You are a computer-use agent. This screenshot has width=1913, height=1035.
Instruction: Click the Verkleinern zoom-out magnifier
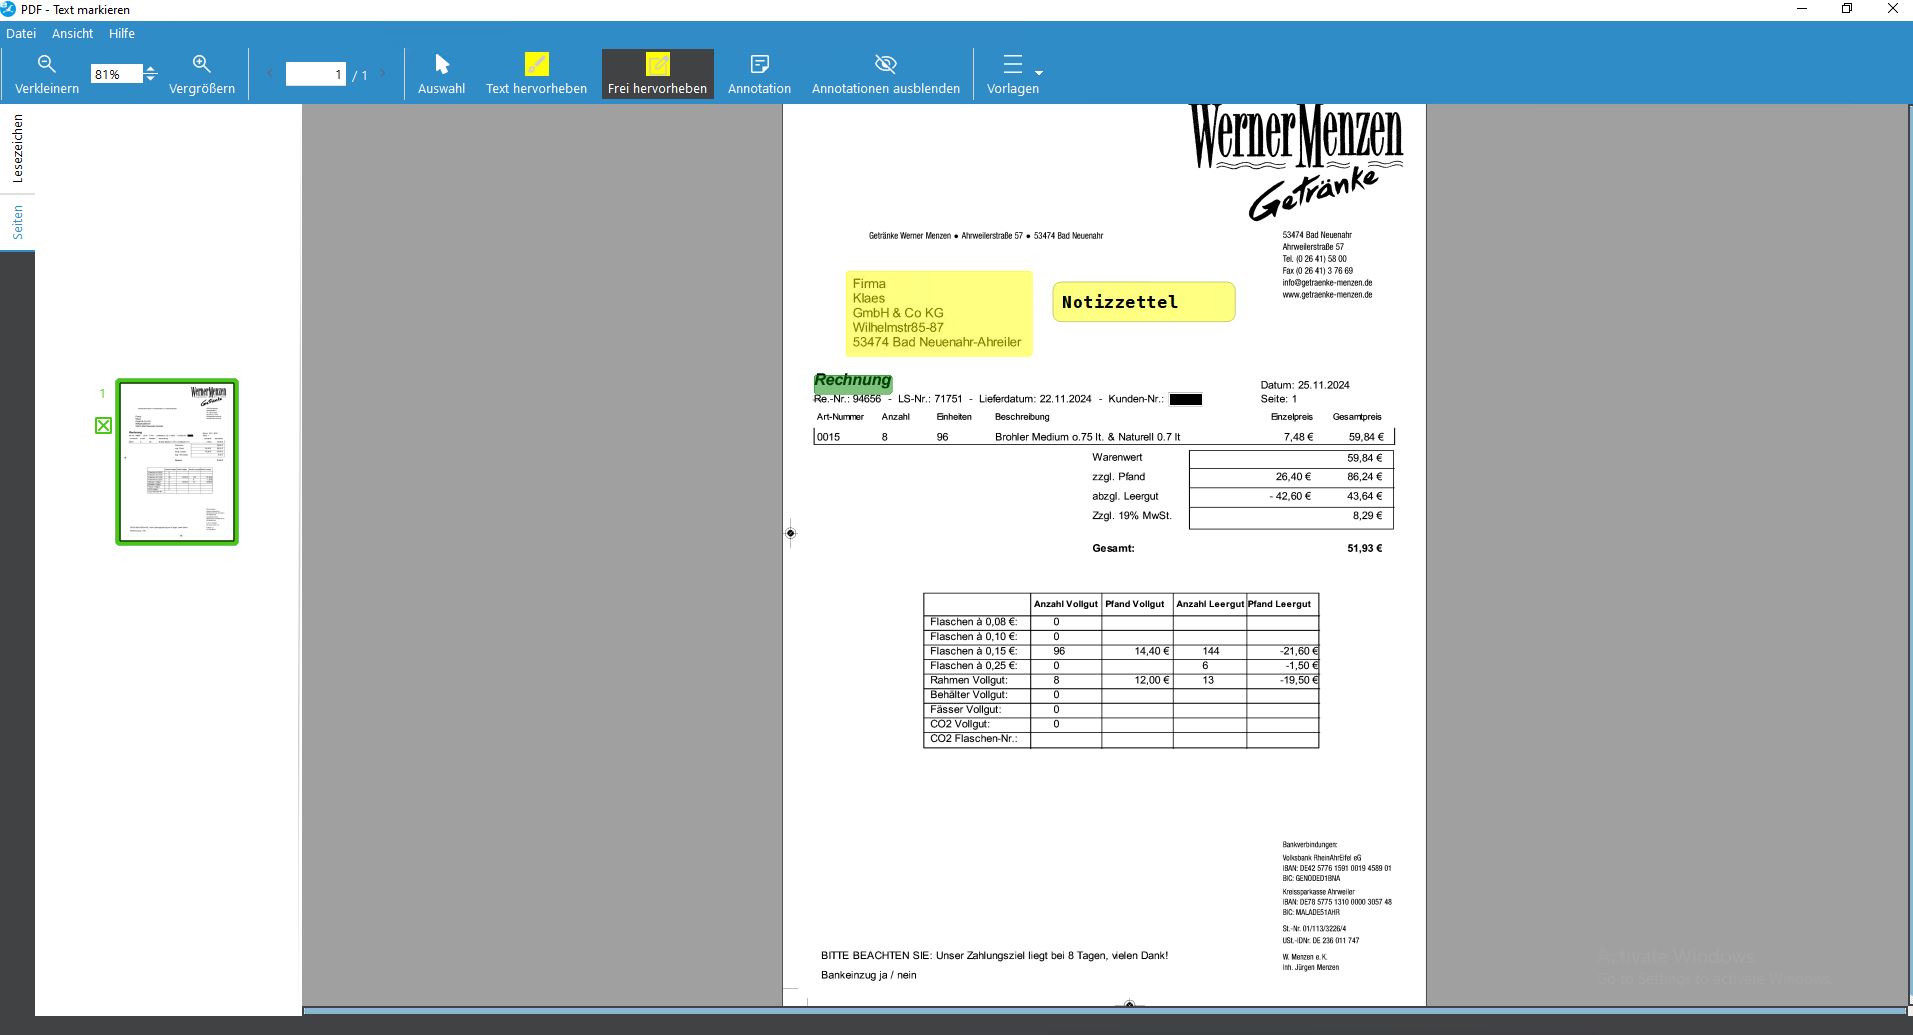click(x=46, y=65)
